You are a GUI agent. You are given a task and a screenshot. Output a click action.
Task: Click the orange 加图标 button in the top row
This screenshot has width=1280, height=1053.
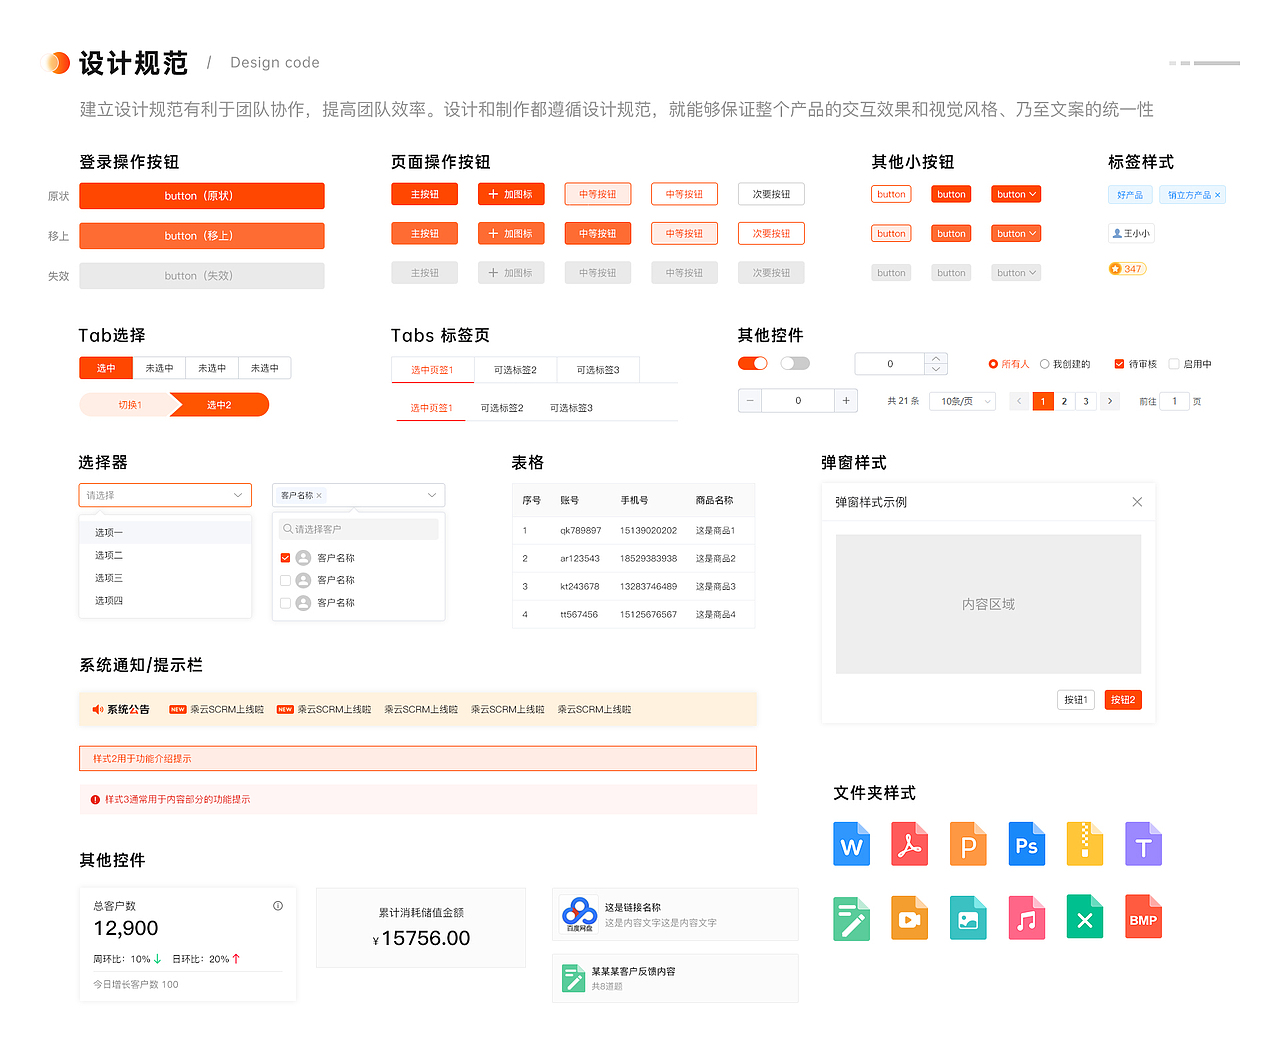(x=511, y=194)
